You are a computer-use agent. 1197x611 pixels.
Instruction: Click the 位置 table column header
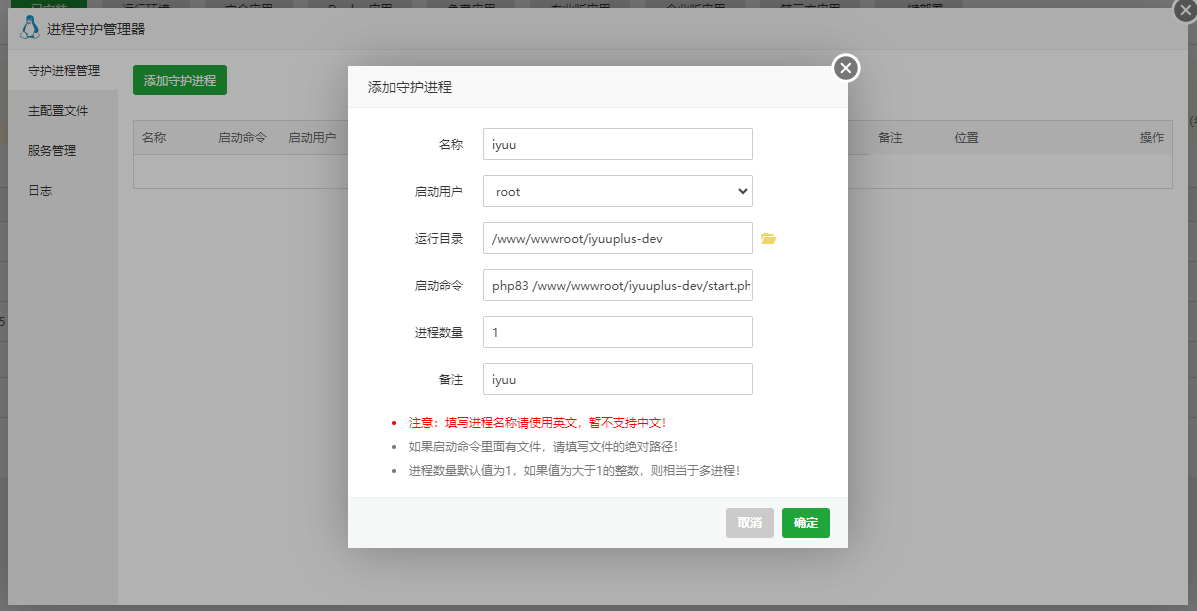point(966,137)
